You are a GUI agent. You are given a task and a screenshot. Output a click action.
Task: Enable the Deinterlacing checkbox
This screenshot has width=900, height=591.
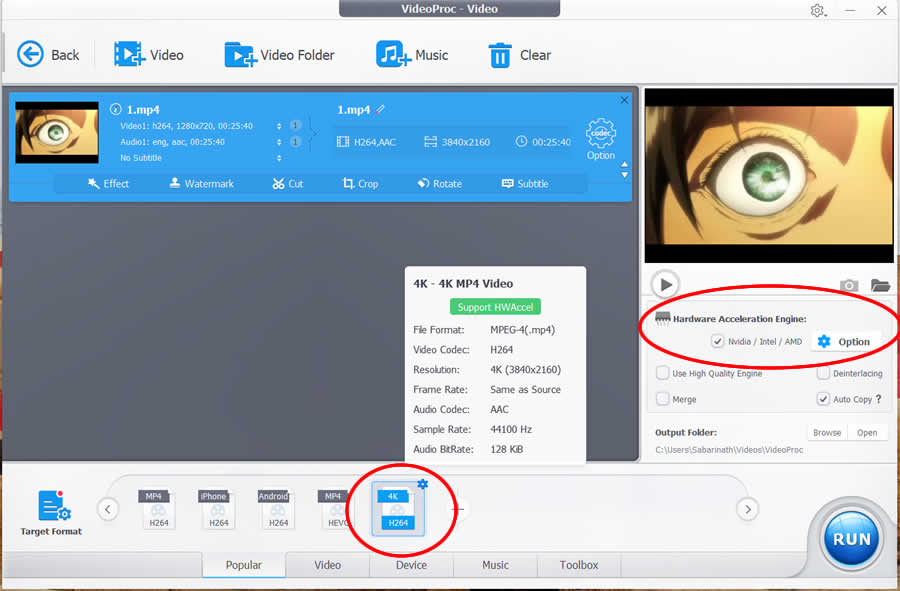click(823, 373)
